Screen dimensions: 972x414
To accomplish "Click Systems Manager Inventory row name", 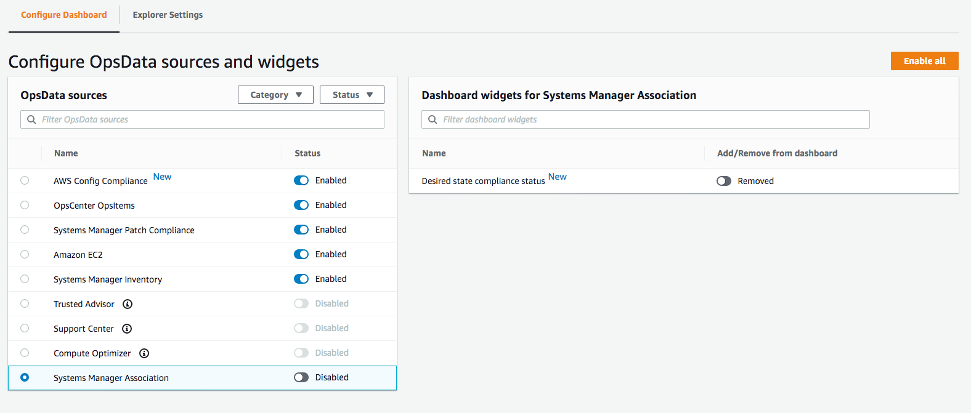I will (x=108, y=280).
